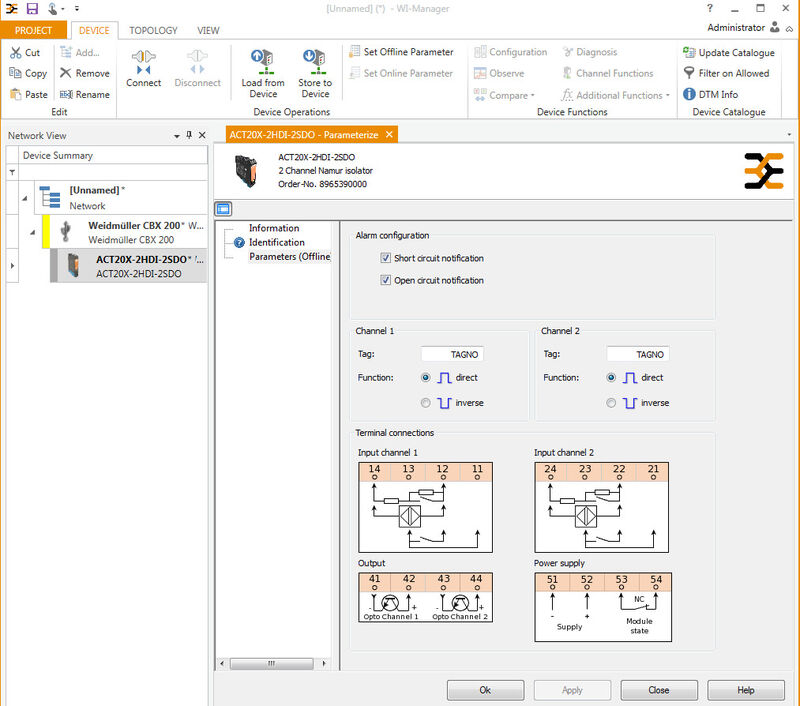Open the Quick Access toolbar dropdown

pyautogui.click(x=77, y=8)
